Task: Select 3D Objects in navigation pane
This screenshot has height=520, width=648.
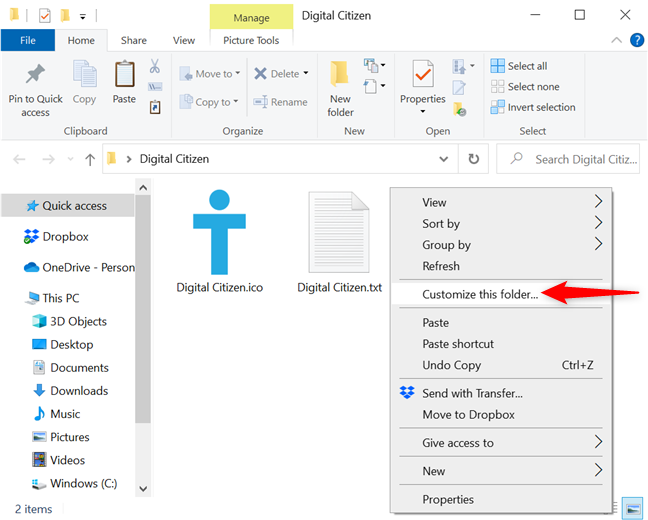Action: point(78,321)
